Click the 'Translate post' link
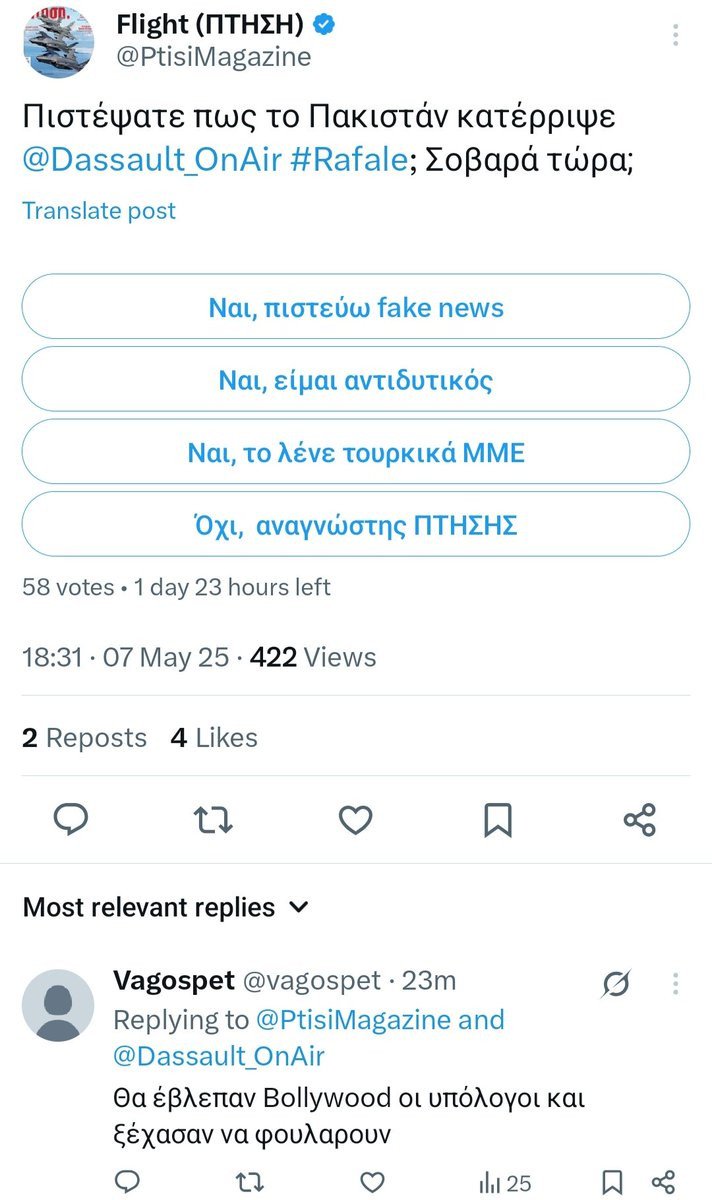The image size is (712, 1200). point(99,211)
